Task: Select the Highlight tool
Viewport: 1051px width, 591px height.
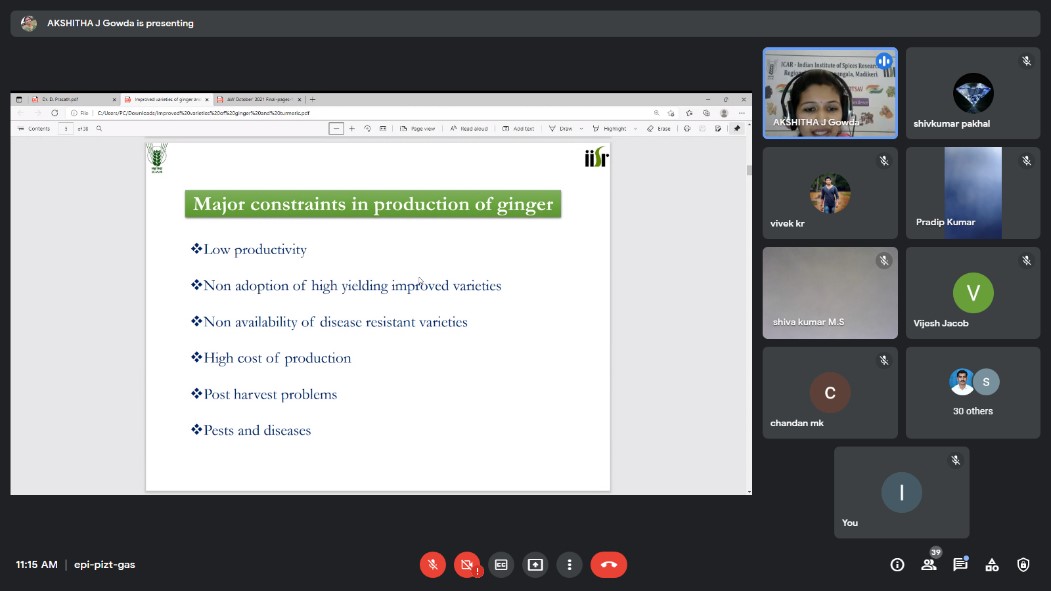Action: click(609, 129)
